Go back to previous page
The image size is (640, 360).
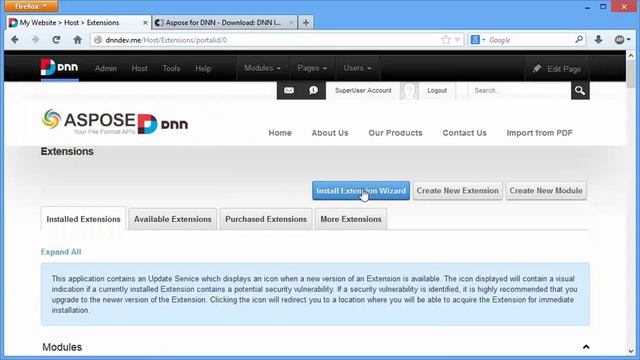[15, 40]
